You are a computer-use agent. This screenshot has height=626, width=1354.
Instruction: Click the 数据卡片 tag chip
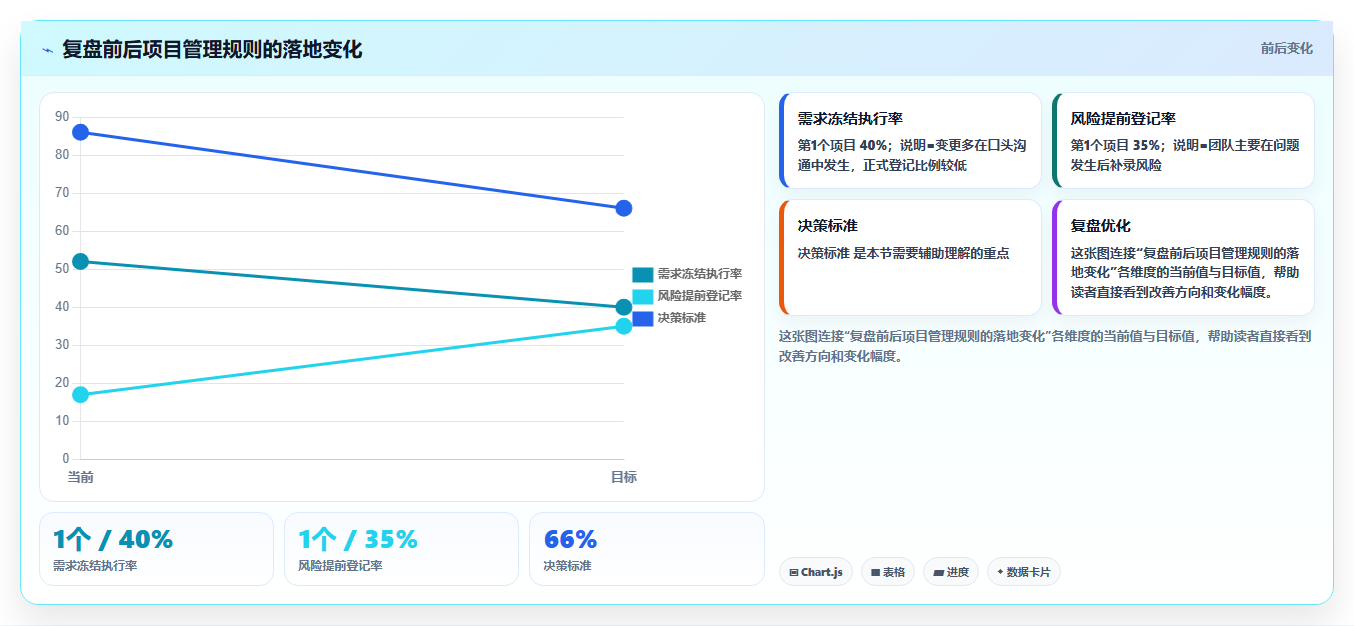[1023, 572]
